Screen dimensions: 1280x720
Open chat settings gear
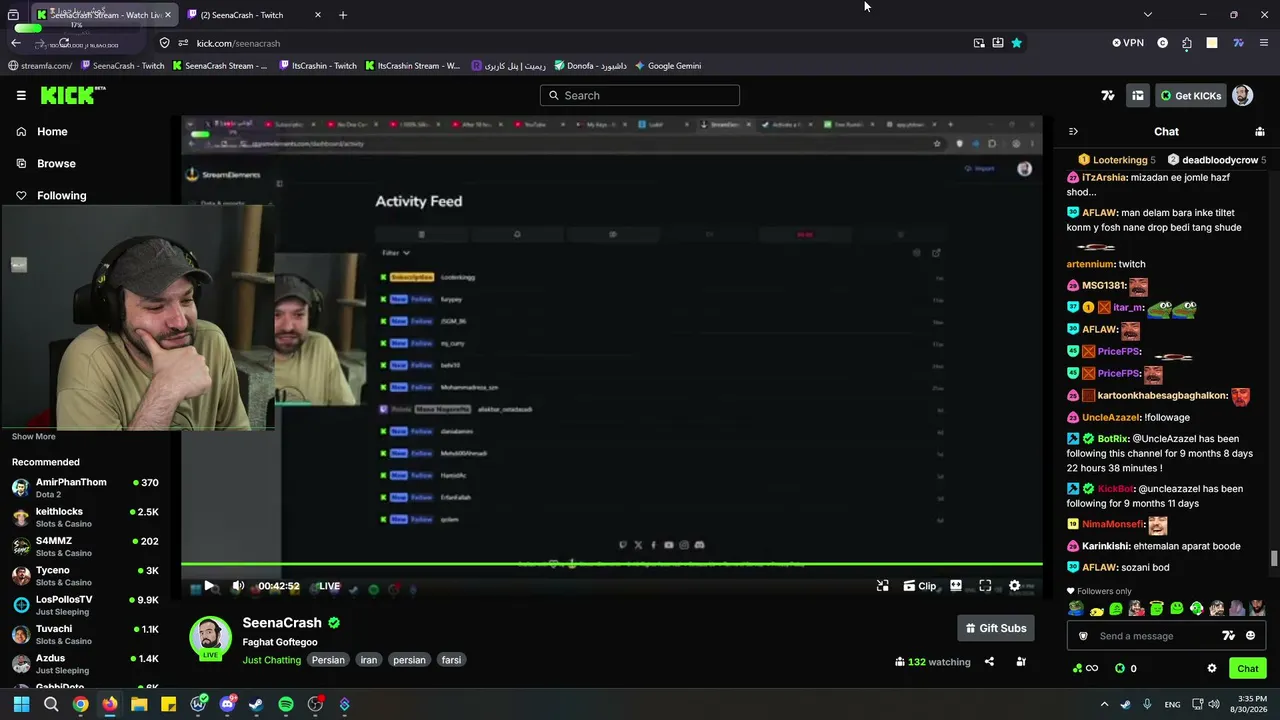coord(1212,668)
